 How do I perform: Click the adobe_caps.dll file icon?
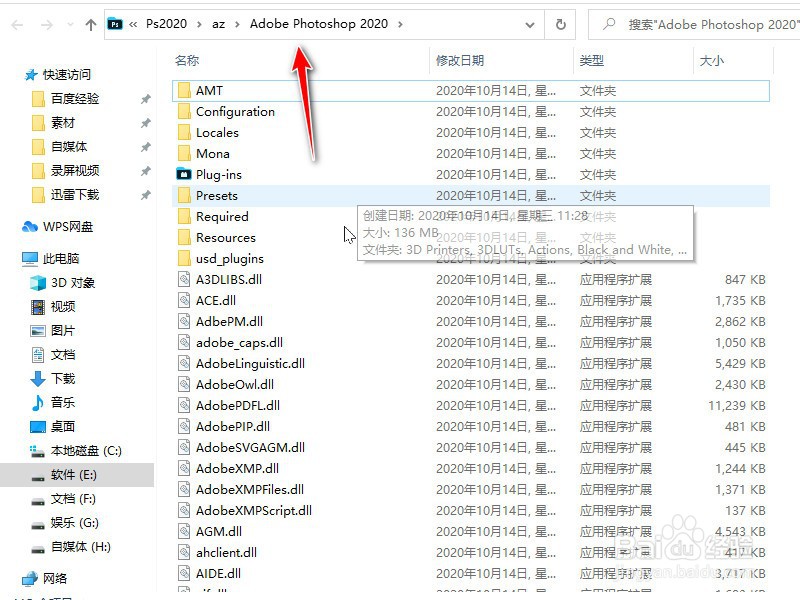click(x=184, y=342)
